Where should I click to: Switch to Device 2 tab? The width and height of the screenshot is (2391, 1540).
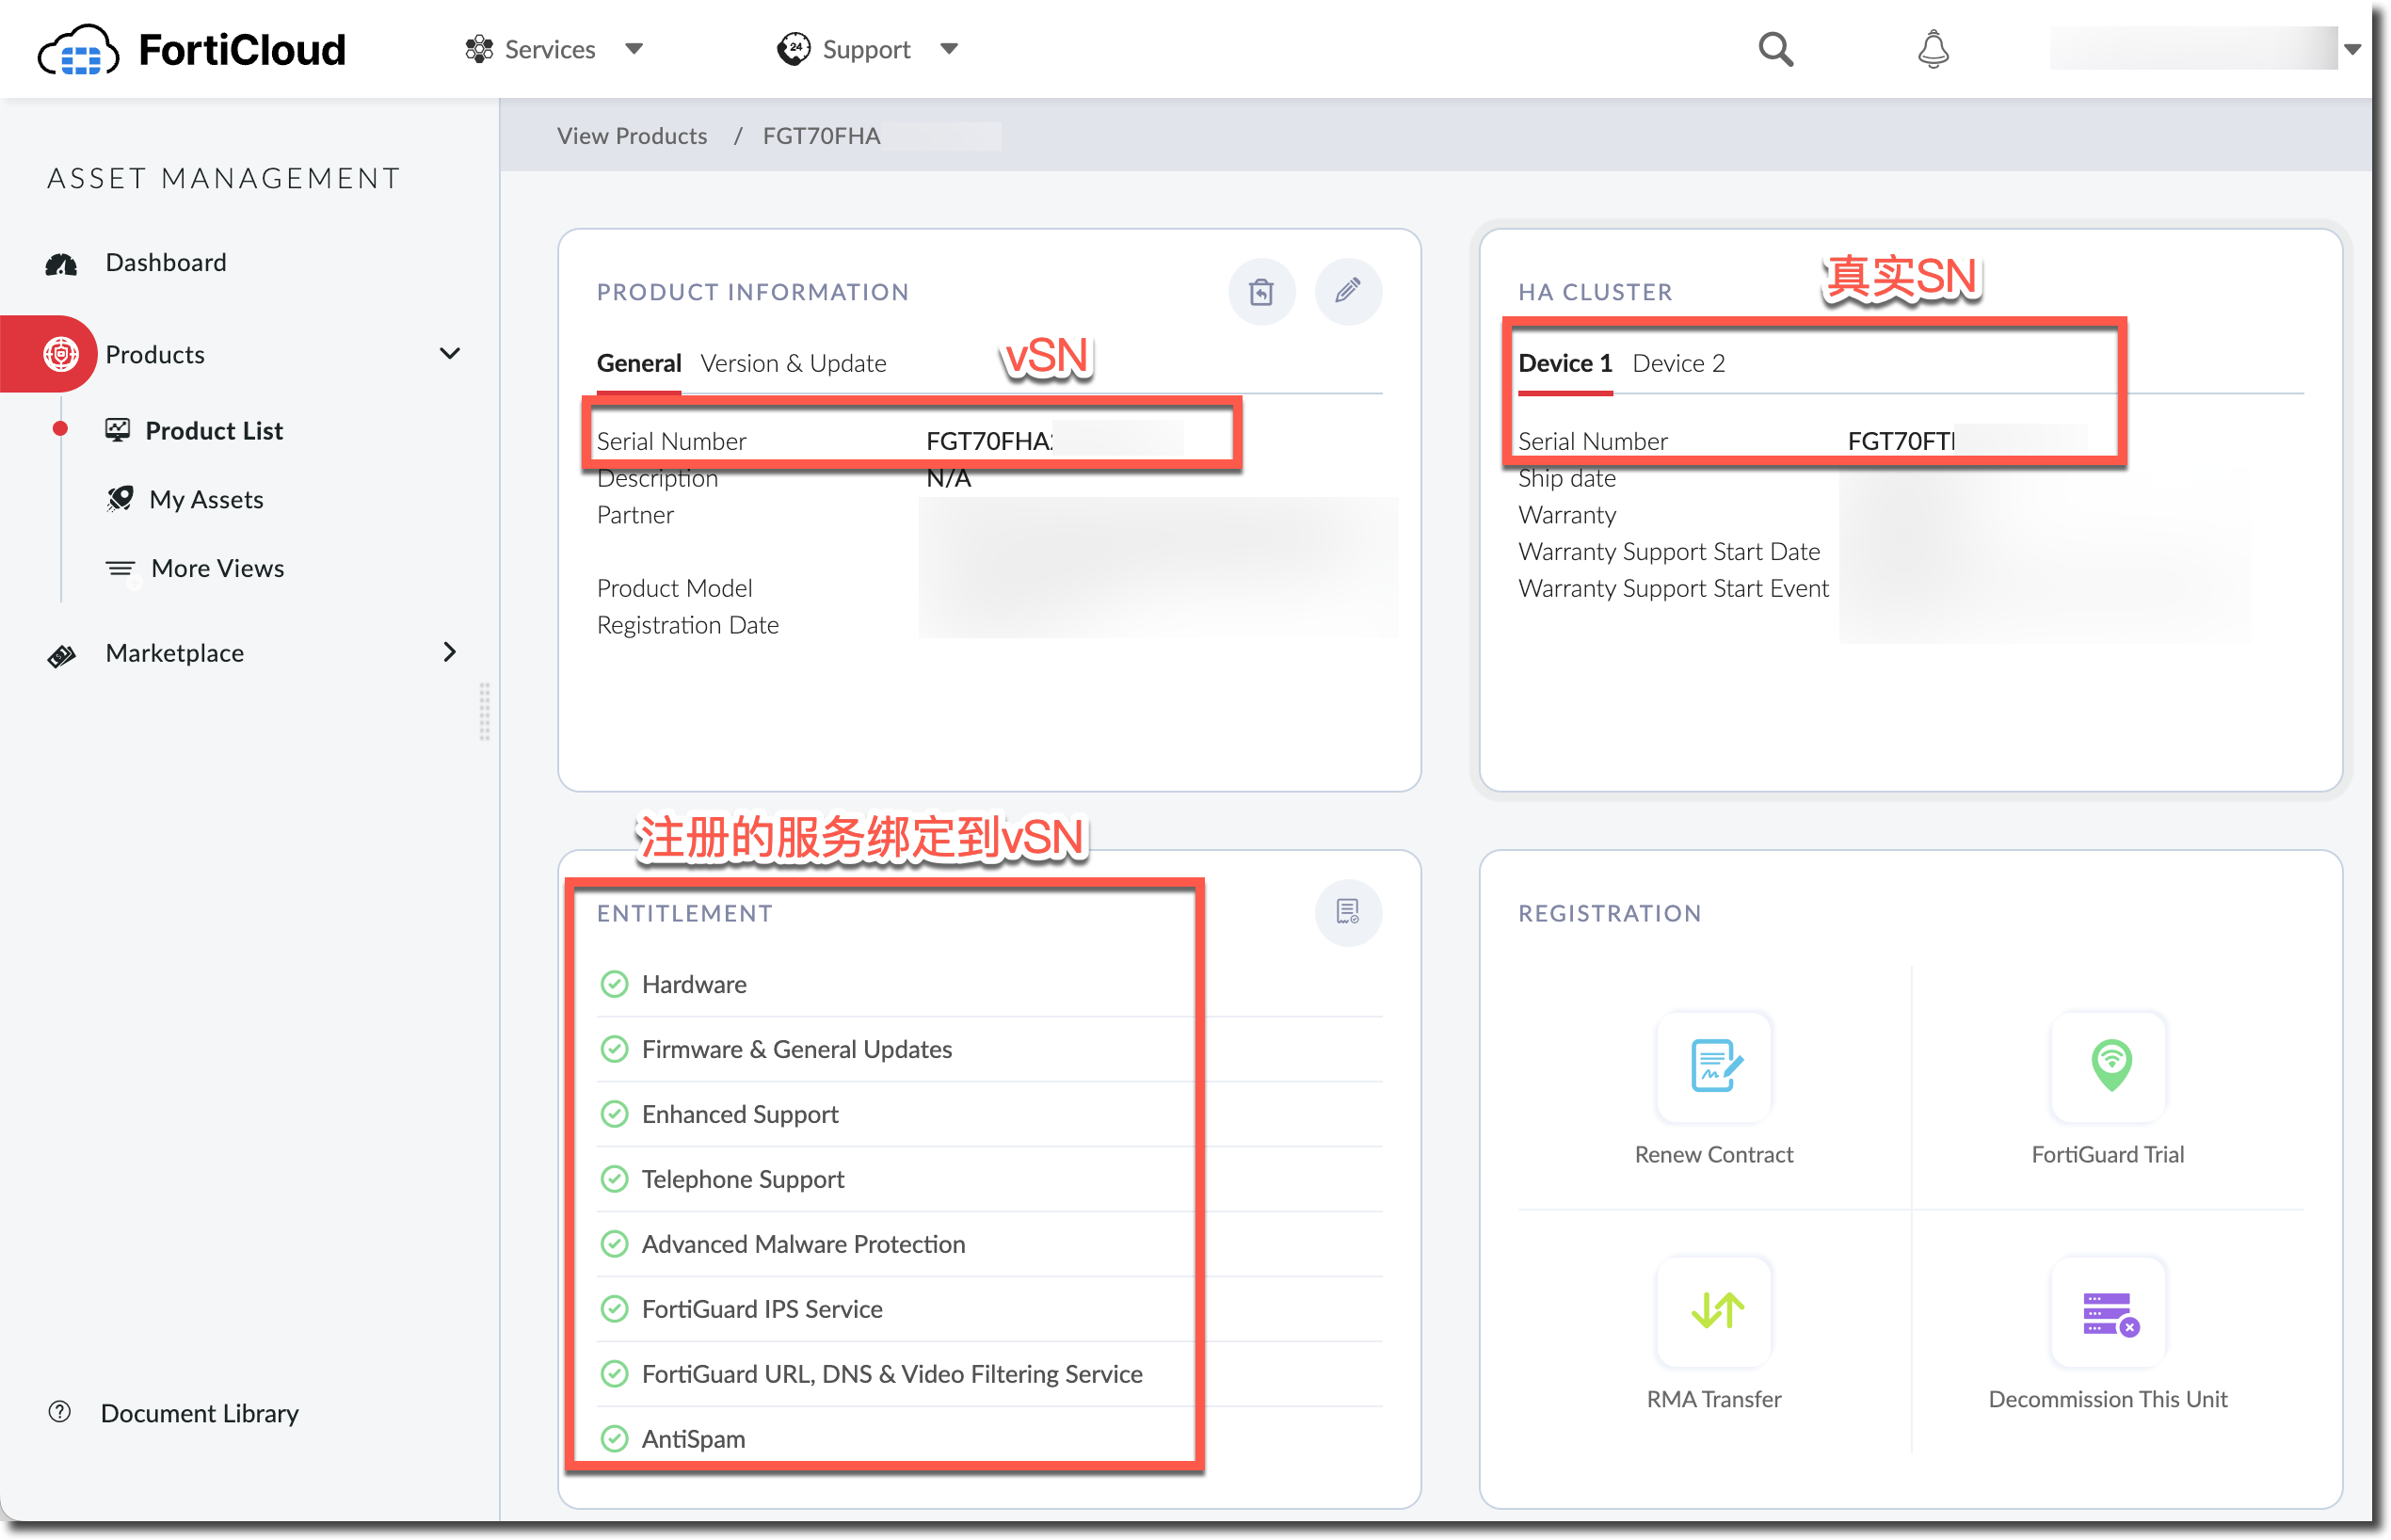(1678, 363)
